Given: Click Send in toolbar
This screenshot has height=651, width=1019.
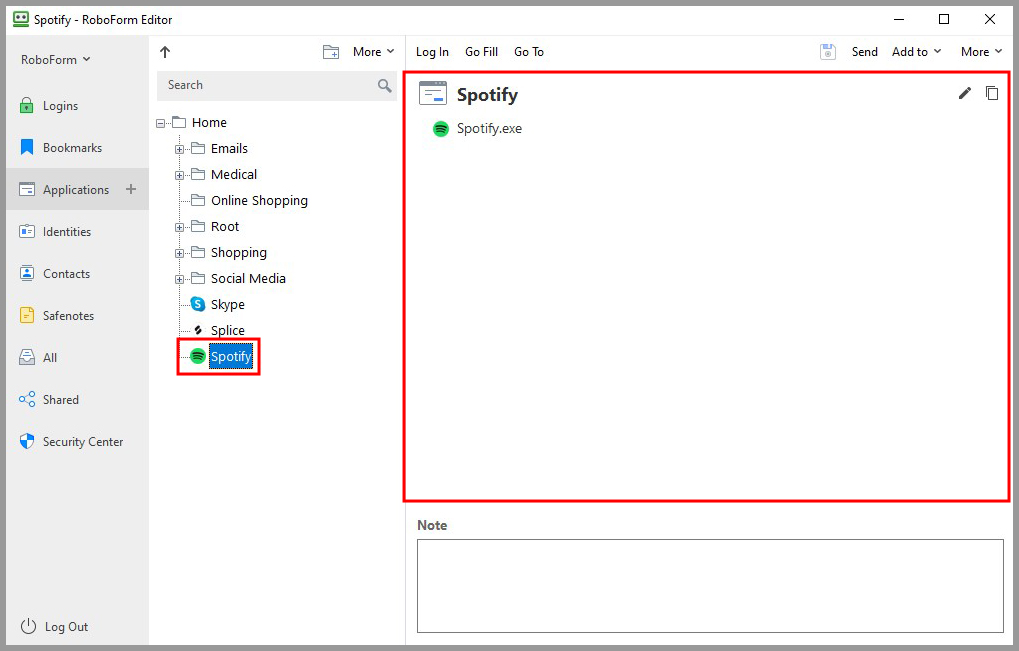Looking at the screenshot, I should pos(864,52).
